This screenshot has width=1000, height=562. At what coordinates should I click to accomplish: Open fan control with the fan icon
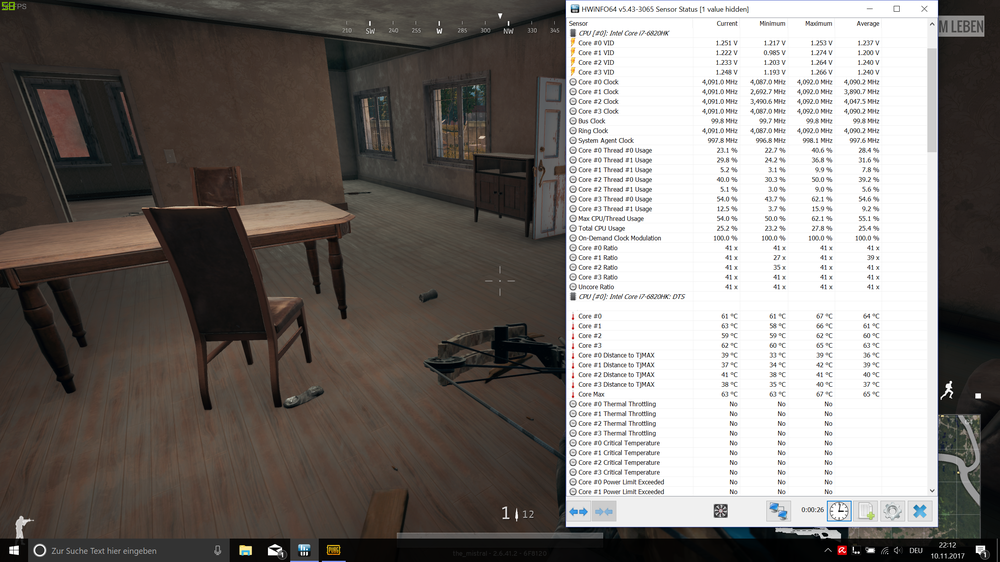tap(720, 511)
